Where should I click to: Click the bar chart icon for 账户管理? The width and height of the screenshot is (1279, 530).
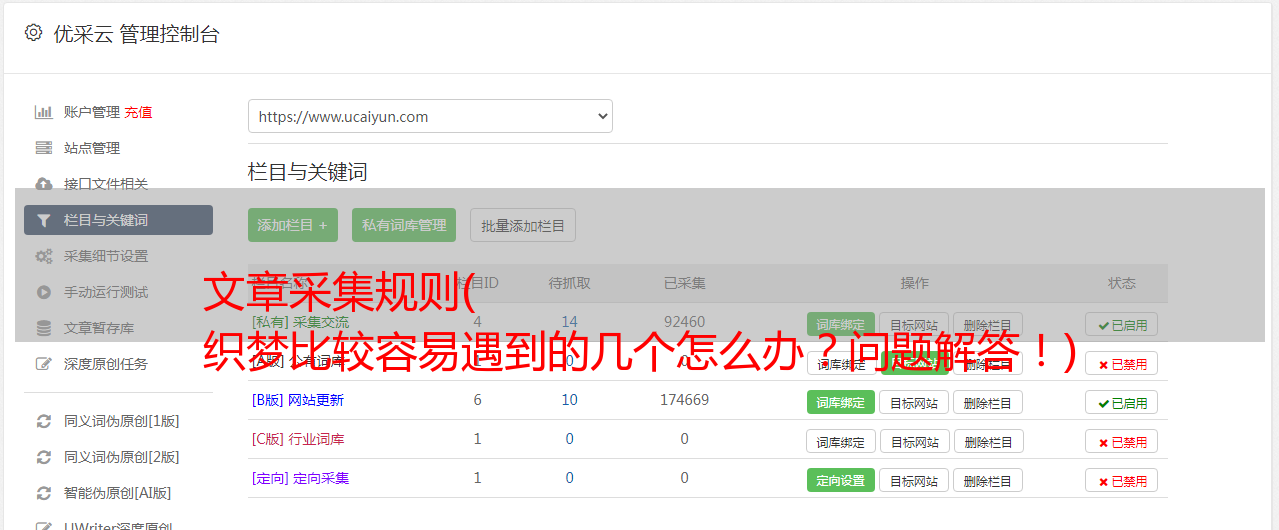43,112
